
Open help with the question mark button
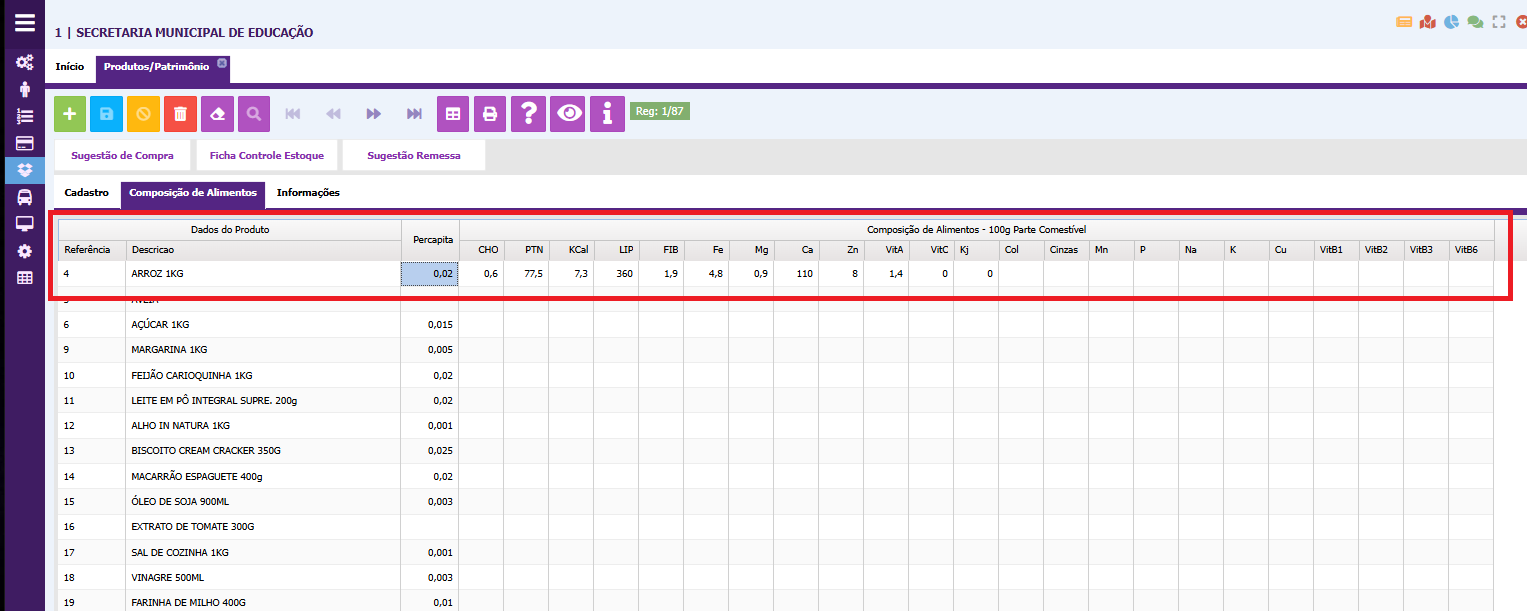click(x=527, y=114)
